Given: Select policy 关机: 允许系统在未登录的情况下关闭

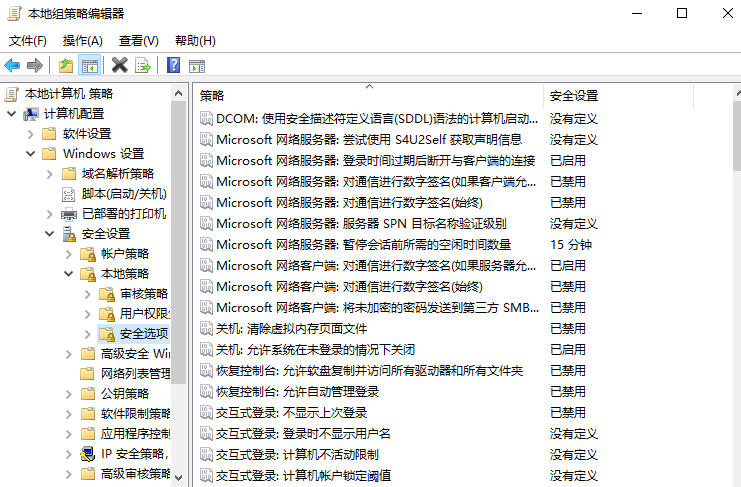Looking at the screenshot, I should point(315,350).
